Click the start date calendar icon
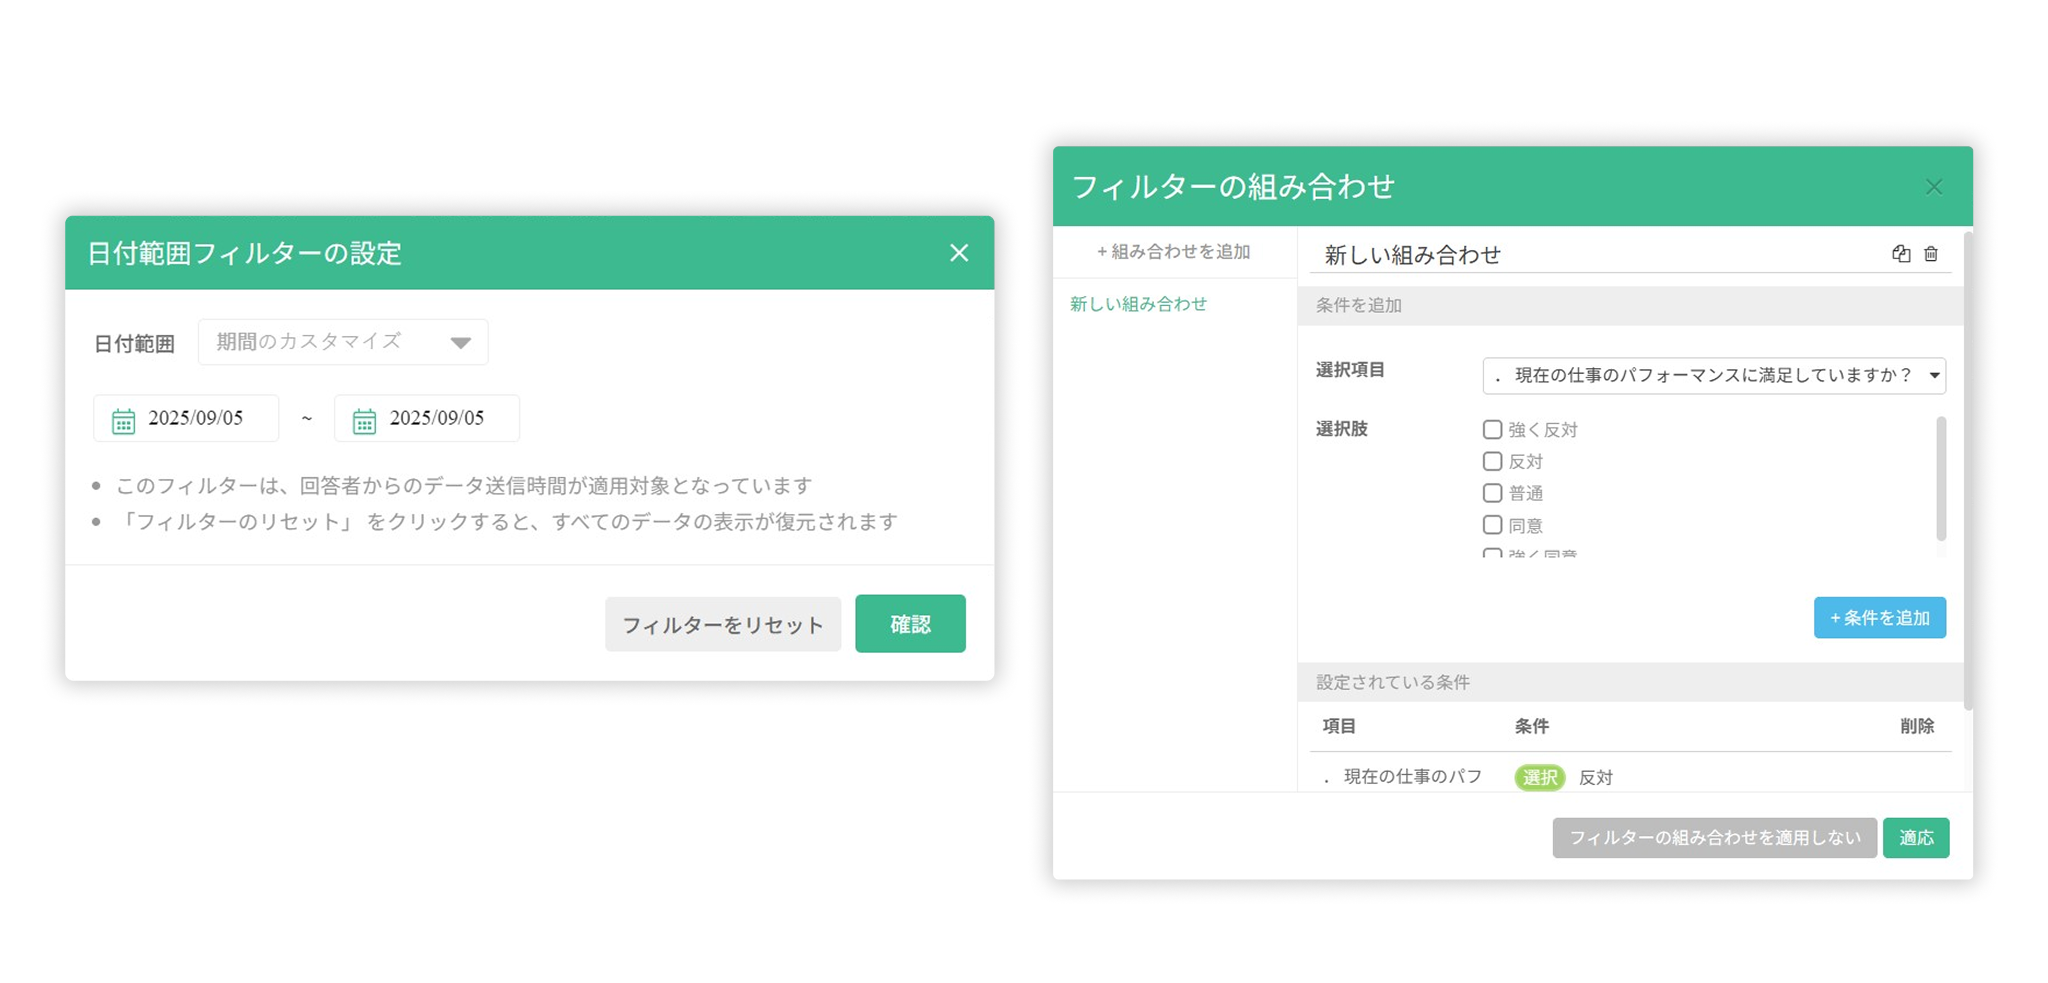2048x983 pixels. point(123,421)
